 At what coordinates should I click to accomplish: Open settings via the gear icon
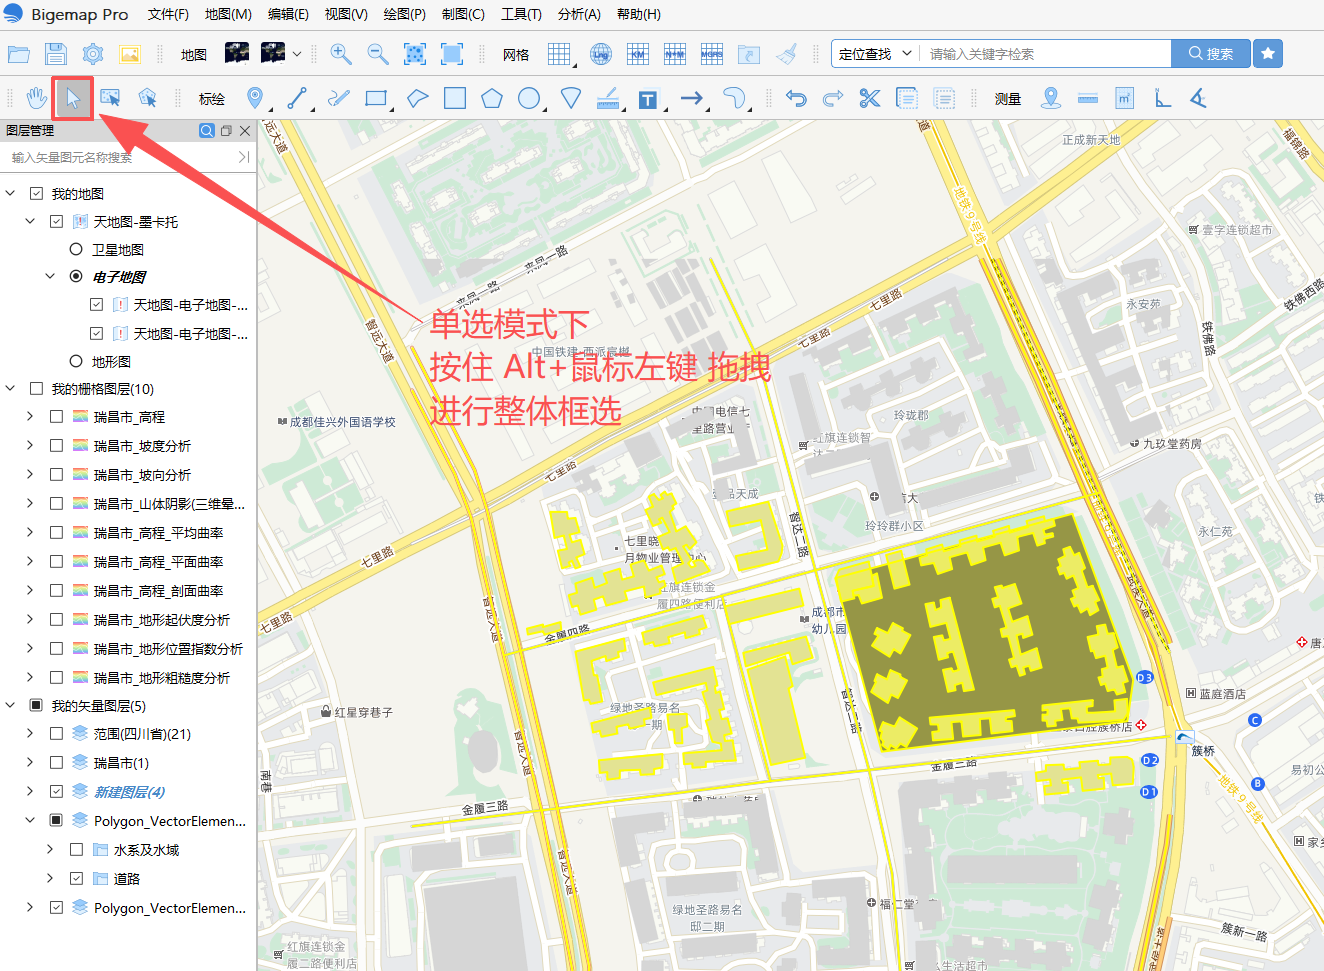pos(93,54)
